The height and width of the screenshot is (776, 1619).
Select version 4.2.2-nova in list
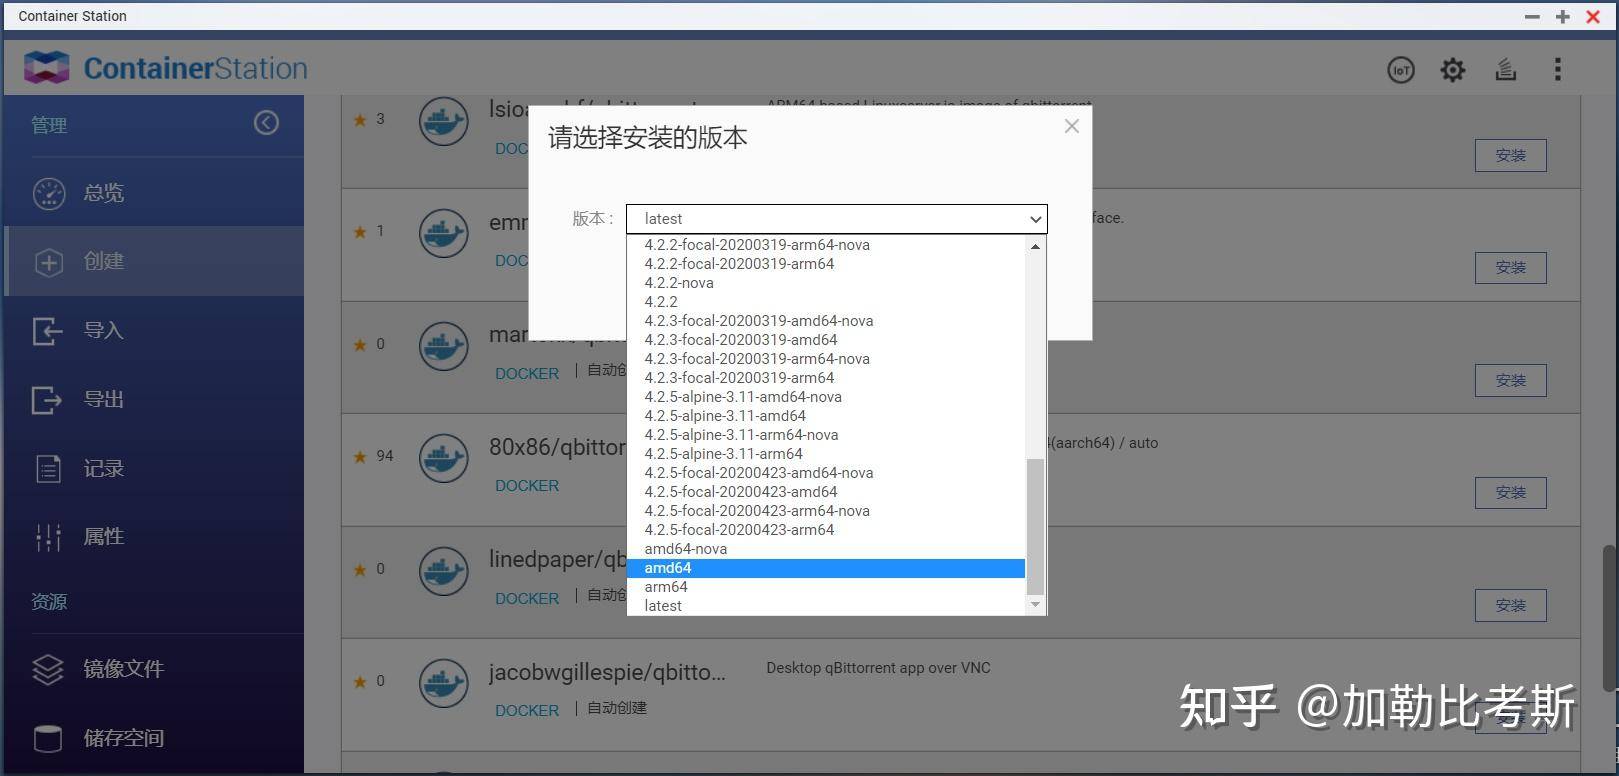coord(826,283)
